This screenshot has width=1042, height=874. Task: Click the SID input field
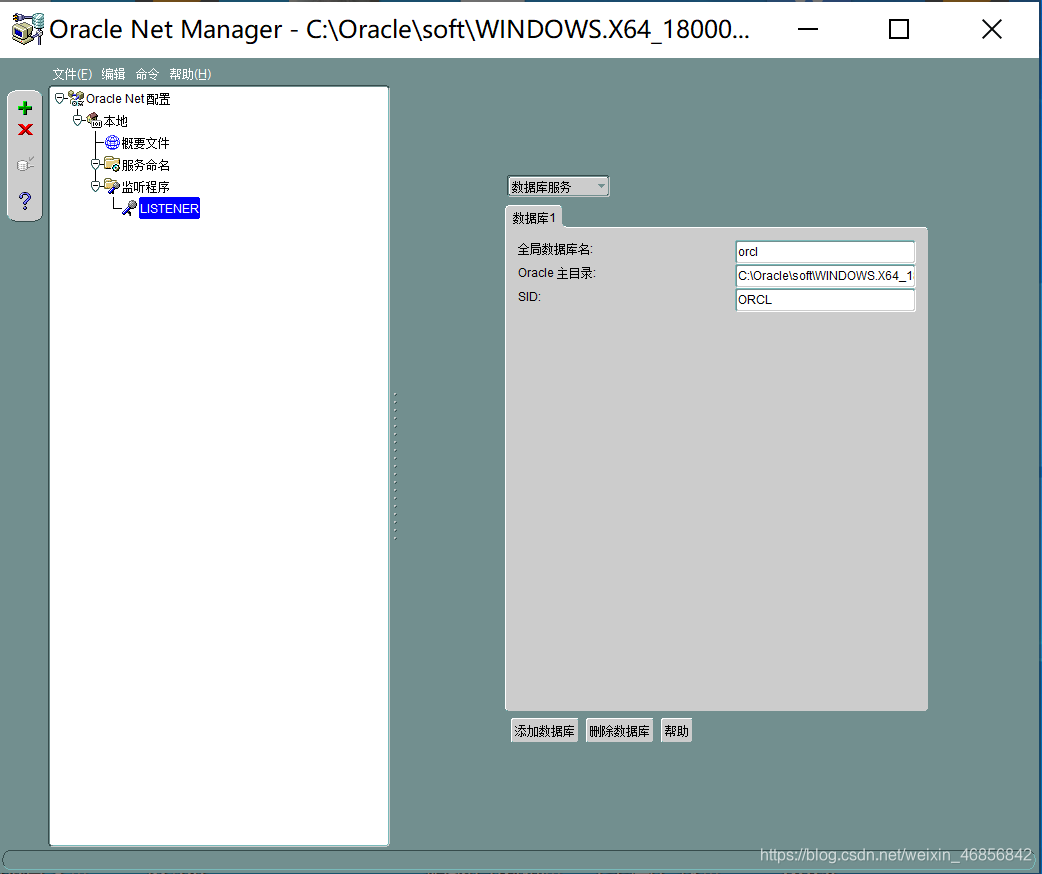825,300
